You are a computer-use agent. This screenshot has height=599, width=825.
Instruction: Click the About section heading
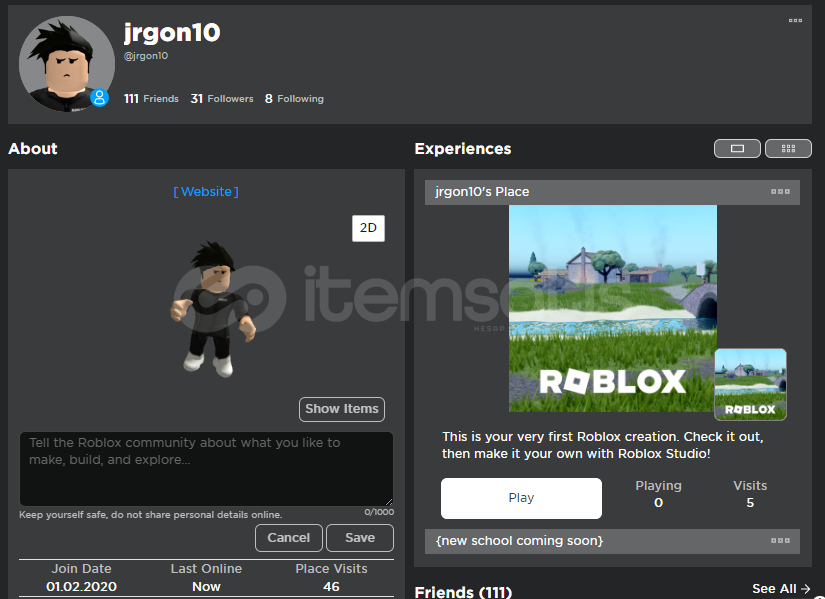(x=33, y=148)
